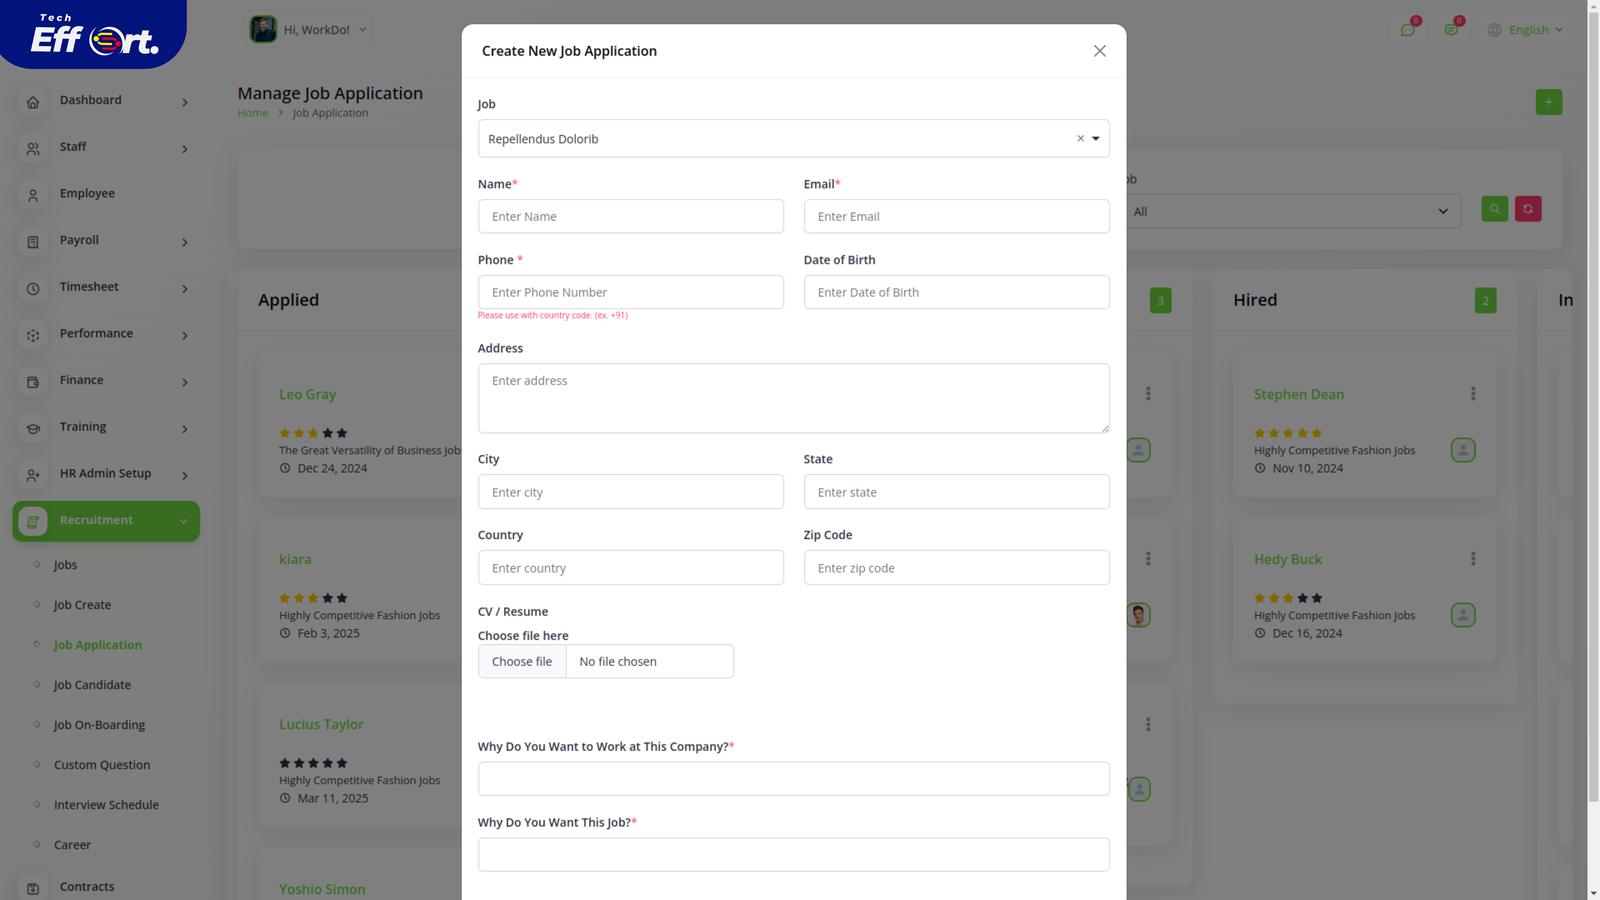Focus the Date of Birth field
Image resolution: width=1600 pixels, height=900 pixels.
956,293
